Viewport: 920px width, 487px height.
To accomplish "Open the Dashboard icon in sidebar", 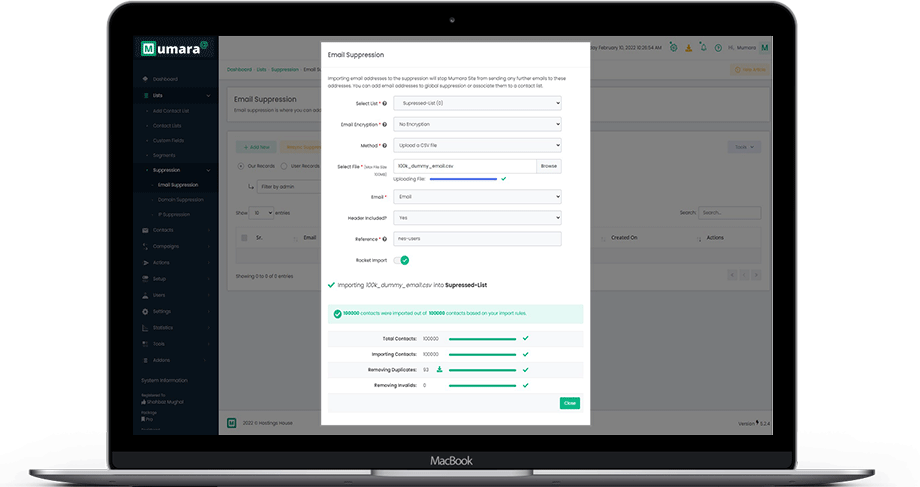I will pyautogui.click(x=145, y=79).
